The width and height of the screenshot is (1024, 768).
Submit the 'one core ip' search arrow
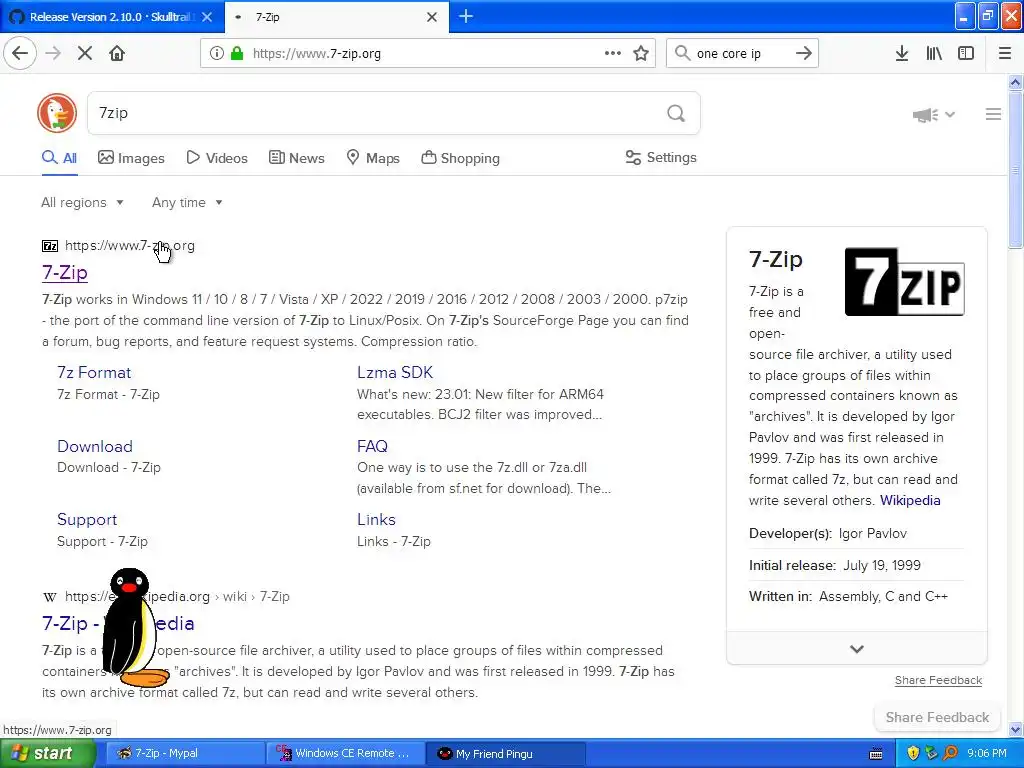[804, 53]
